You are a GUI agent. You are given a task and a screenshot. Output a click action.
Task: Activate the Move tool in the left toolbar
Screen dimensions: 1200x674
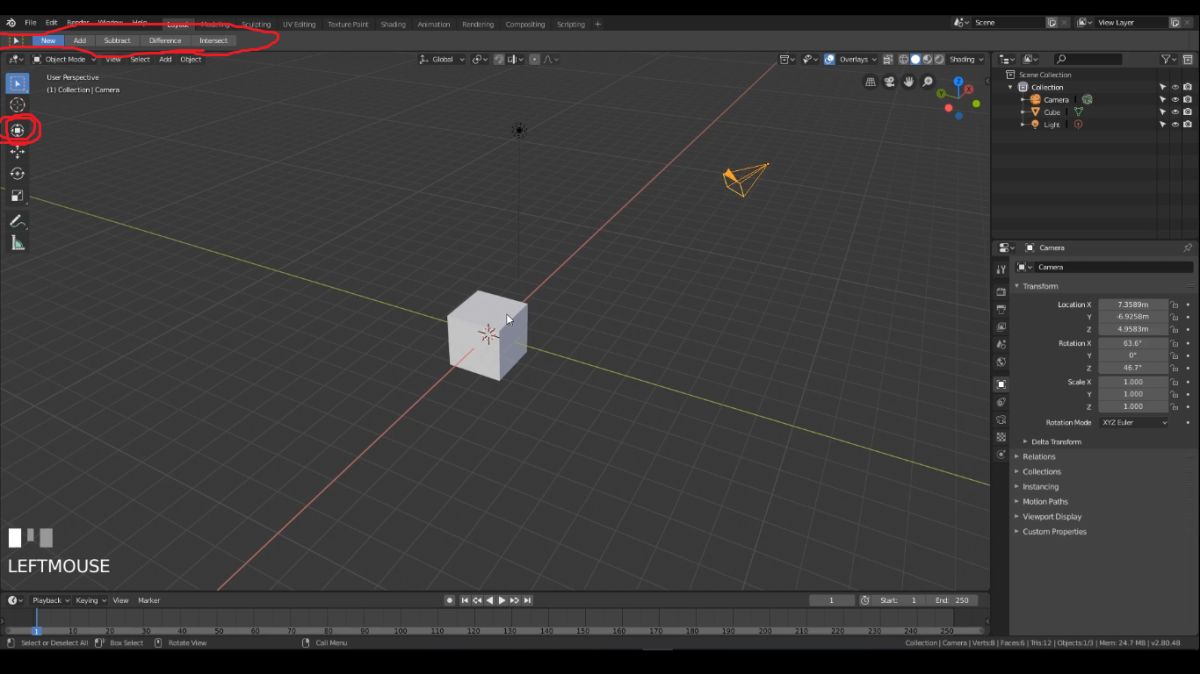pos(17,152)
